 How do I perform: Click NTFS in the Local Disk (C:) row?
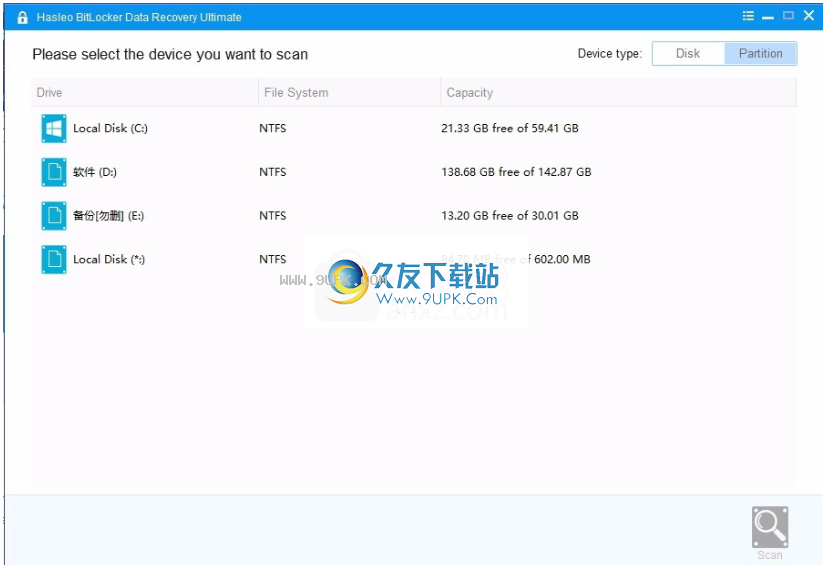(x=273, y=129)
